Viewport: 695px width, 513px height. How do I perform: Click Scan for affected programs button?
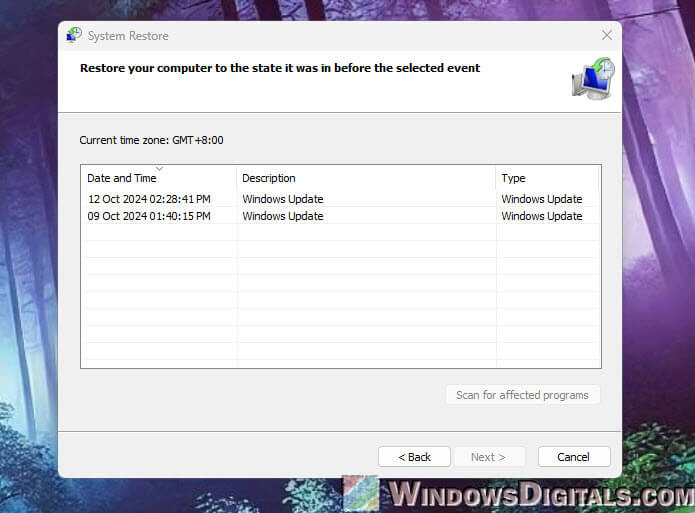click(523, 395)
